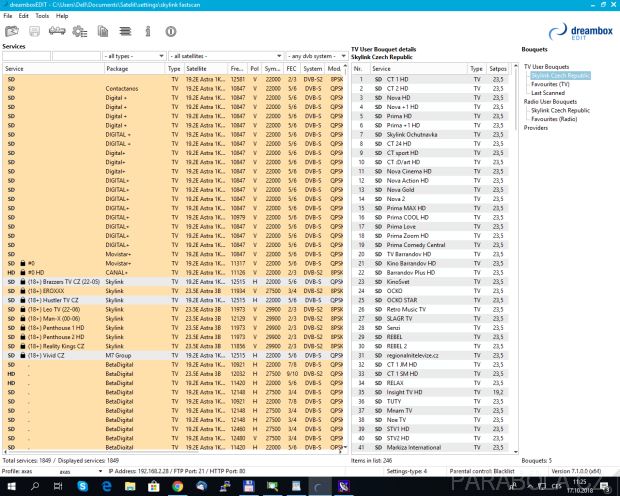
Task: Click lock icon on Vivid CZ row
Action: click(23, 355)
